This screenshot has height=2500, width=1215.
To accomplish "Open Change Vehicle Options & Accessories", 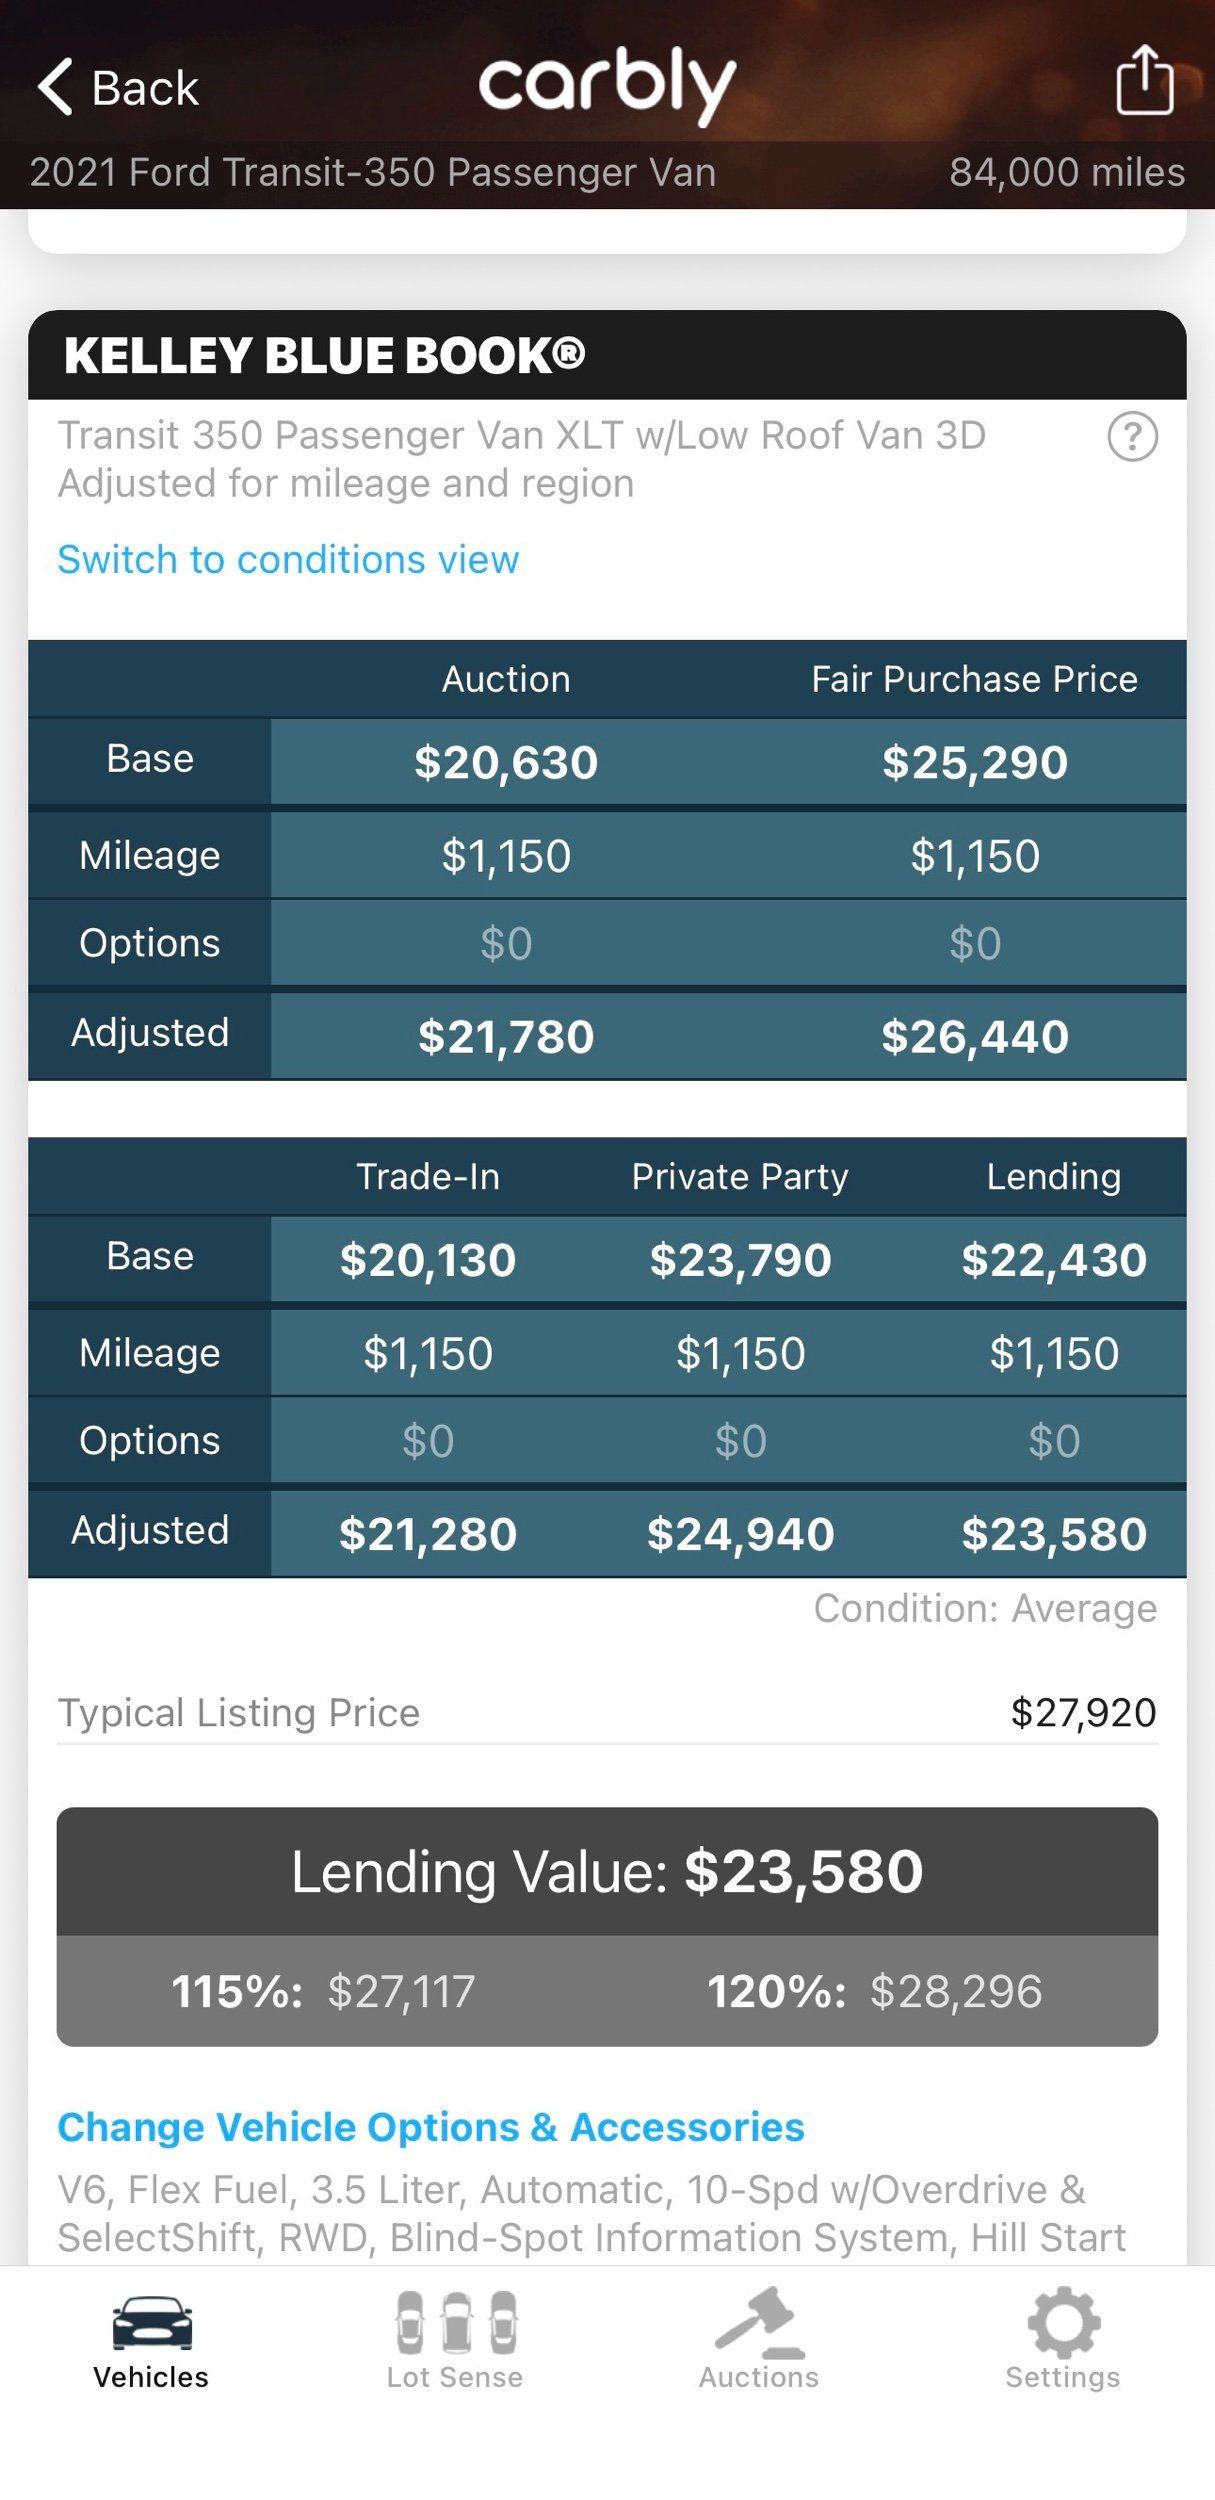I will click(x=431, y=2127).
